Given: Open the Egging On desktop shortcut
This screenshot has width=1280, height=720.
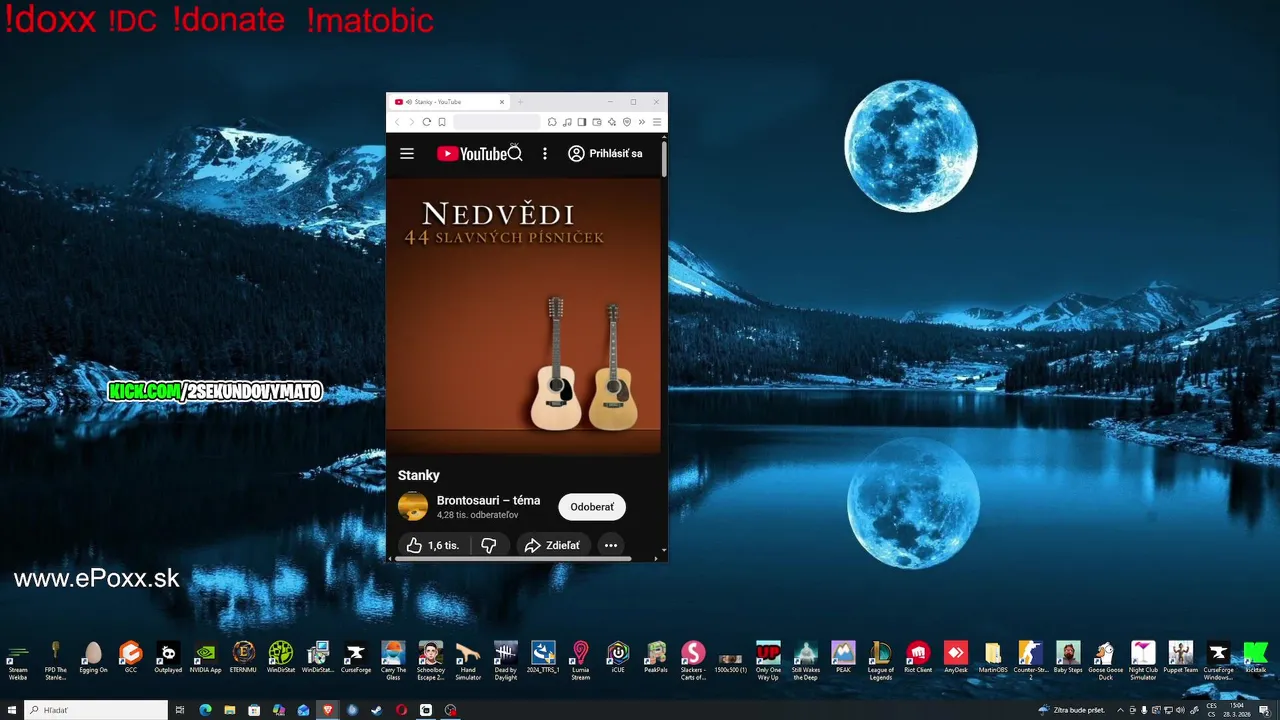Looking at the screenshot, I should (x=93, y=658).
